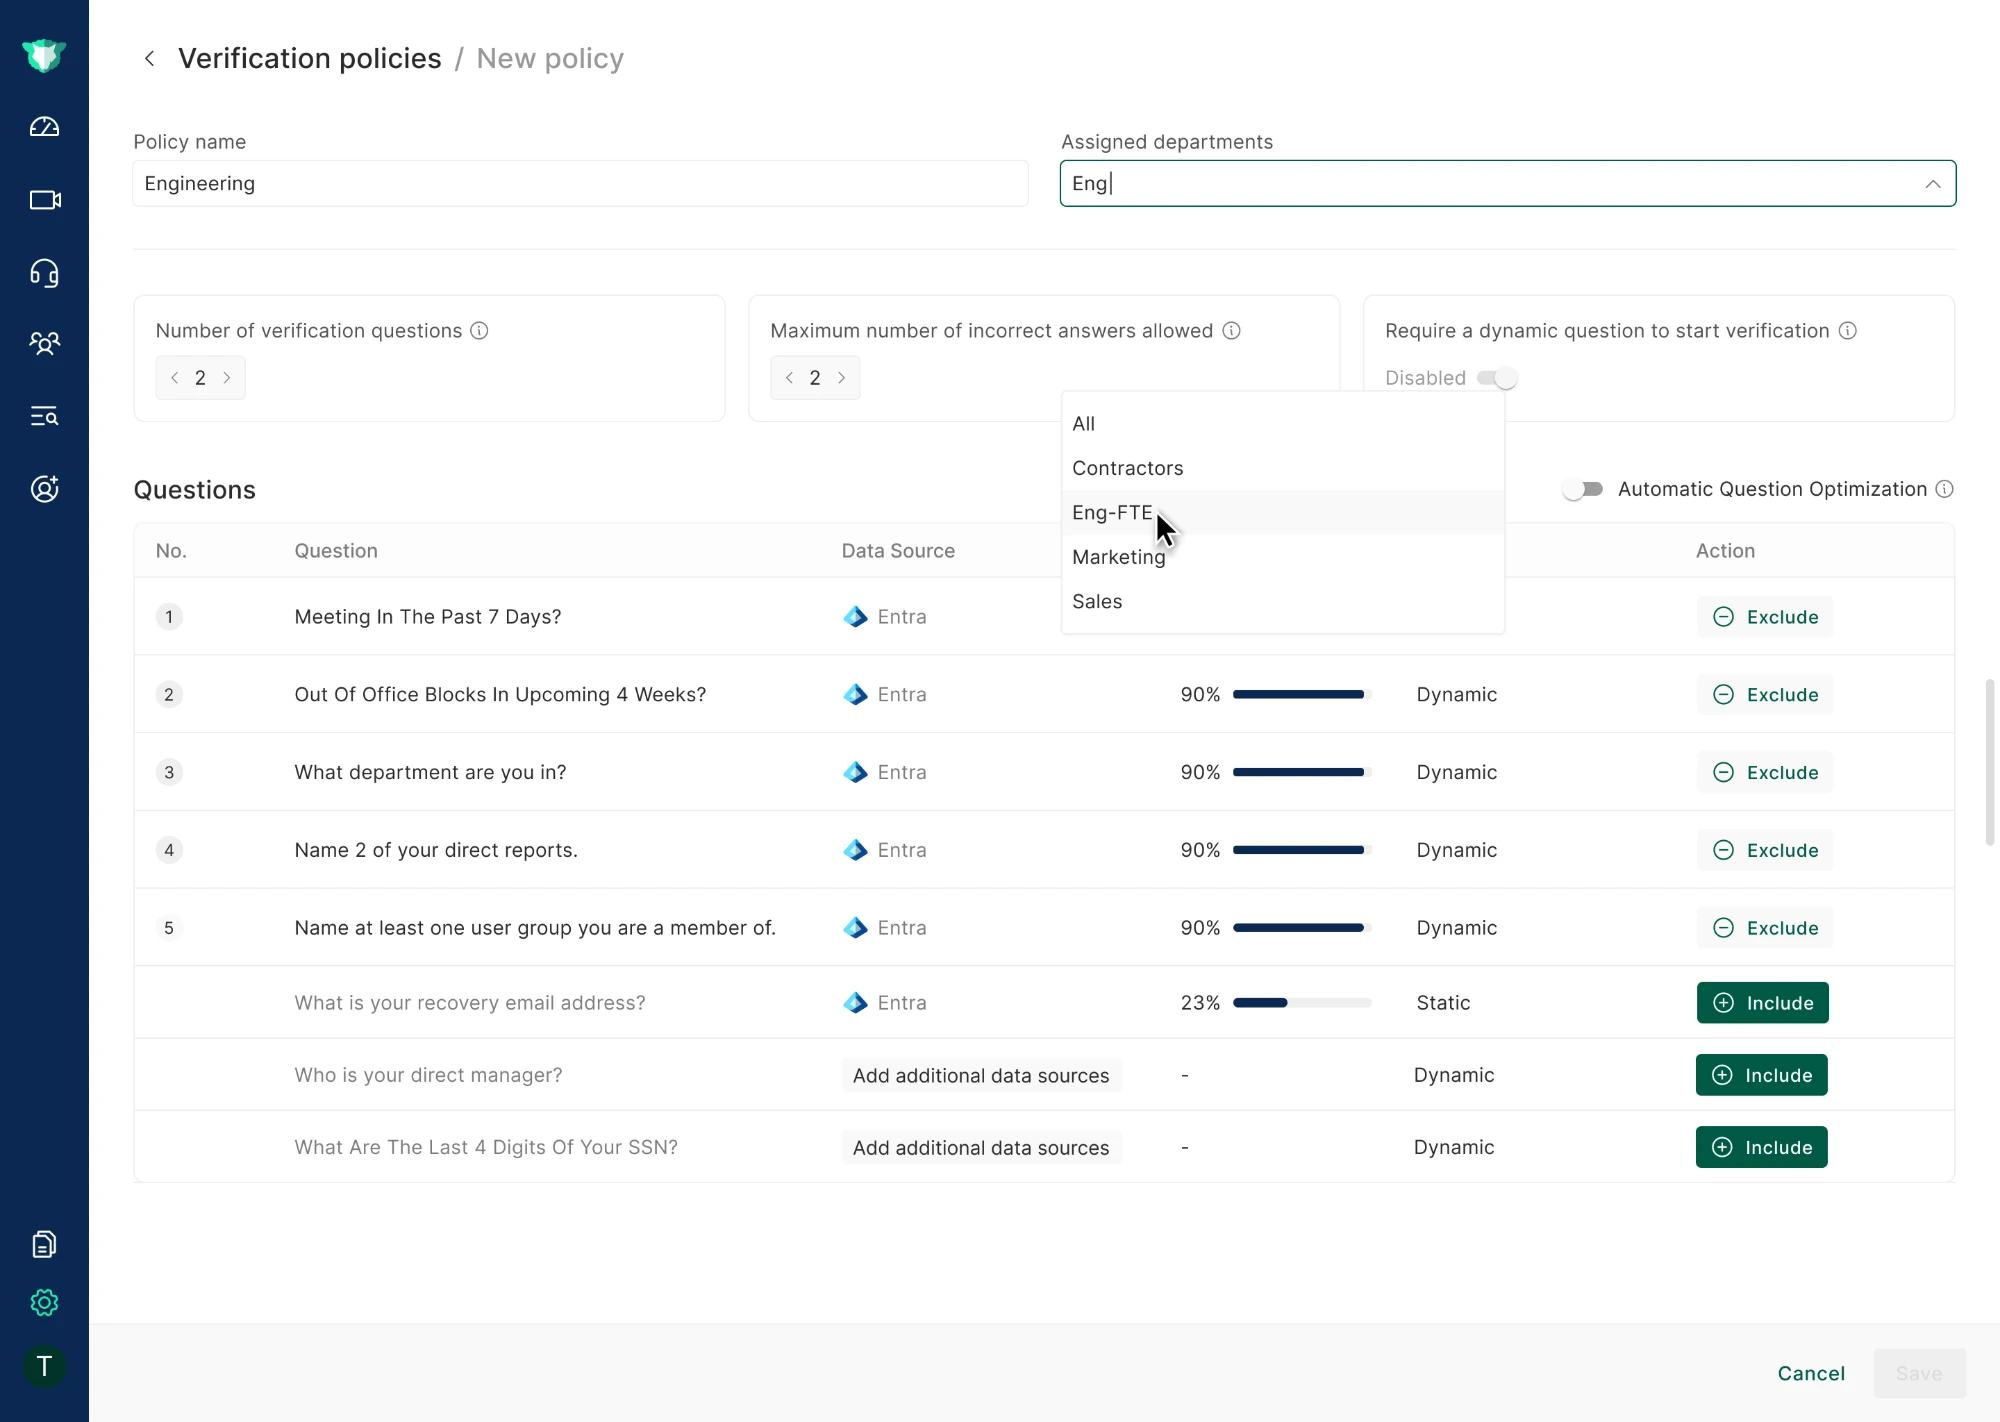2000x1422 pixels.
Task: Click the Entra icon in the direct reports row
Action: [x=855, y=850]
